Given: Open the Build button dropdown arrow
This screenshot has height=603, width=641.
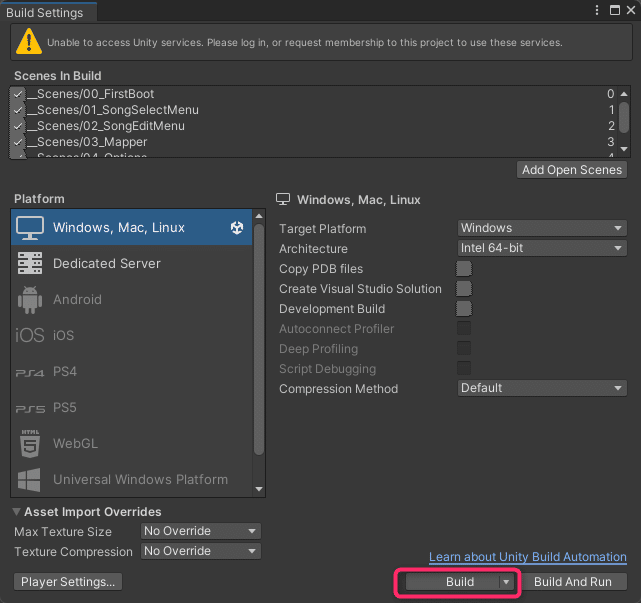Looking at the screenshot, I should click(x=507, y=582).
